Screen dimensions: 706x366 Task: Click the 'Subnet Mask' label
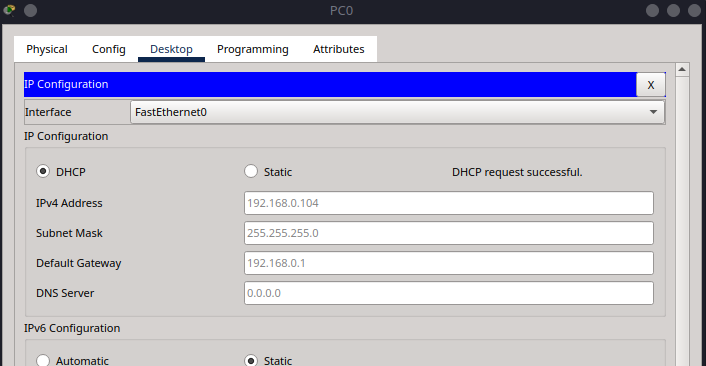coord(69,233)
